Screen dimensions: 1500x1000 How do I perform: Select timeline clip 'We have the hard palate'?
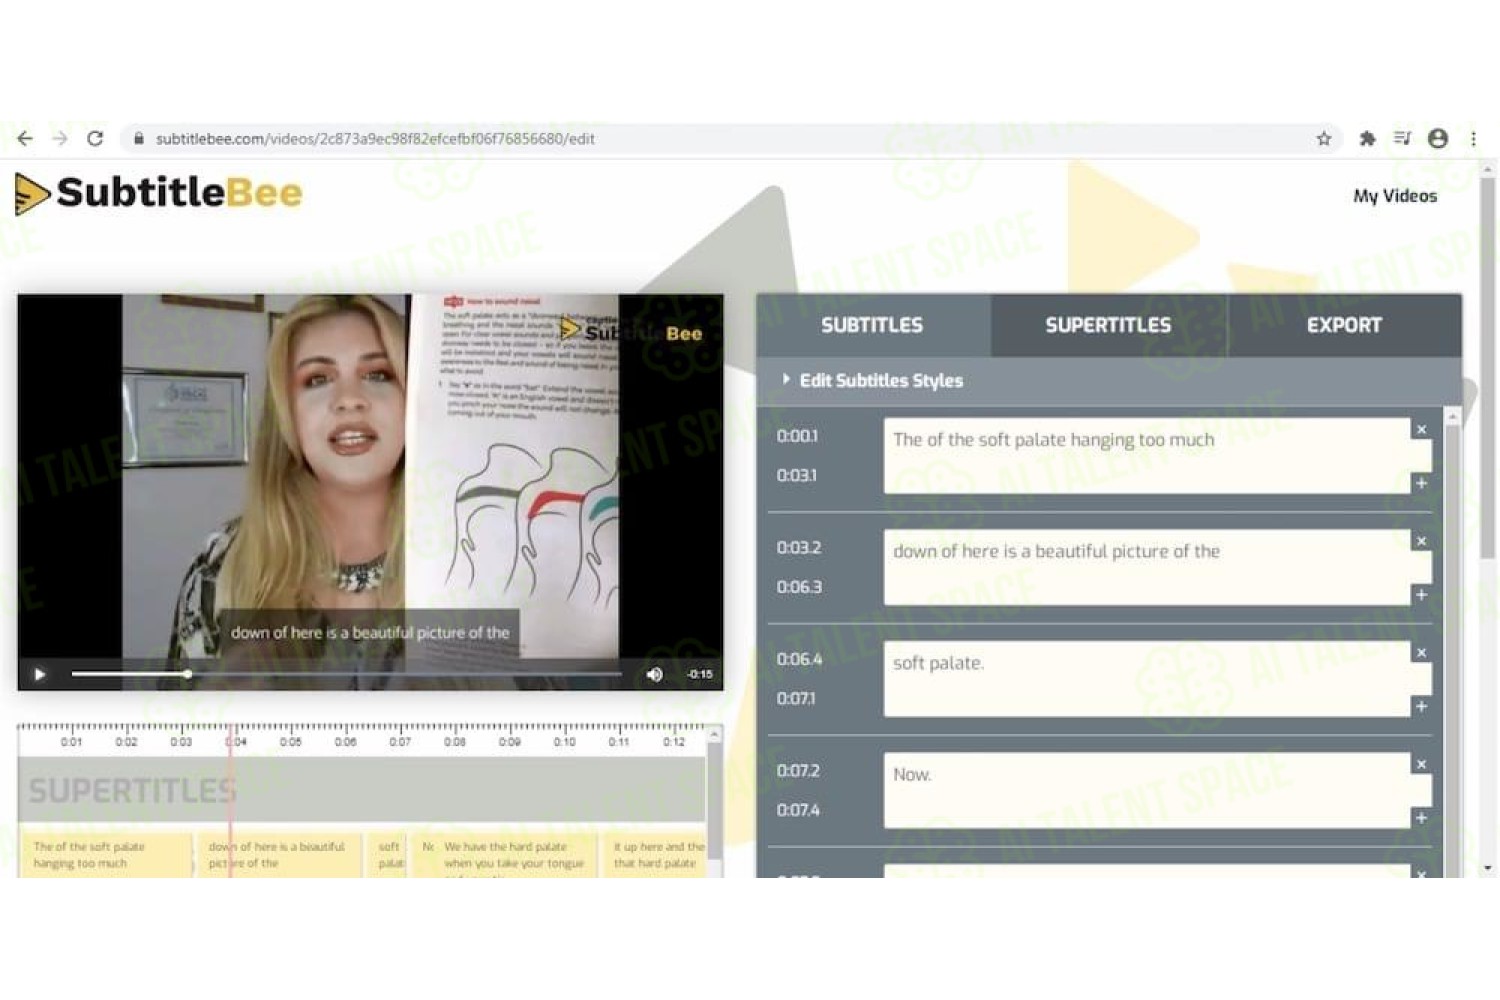tap(515, 855)
